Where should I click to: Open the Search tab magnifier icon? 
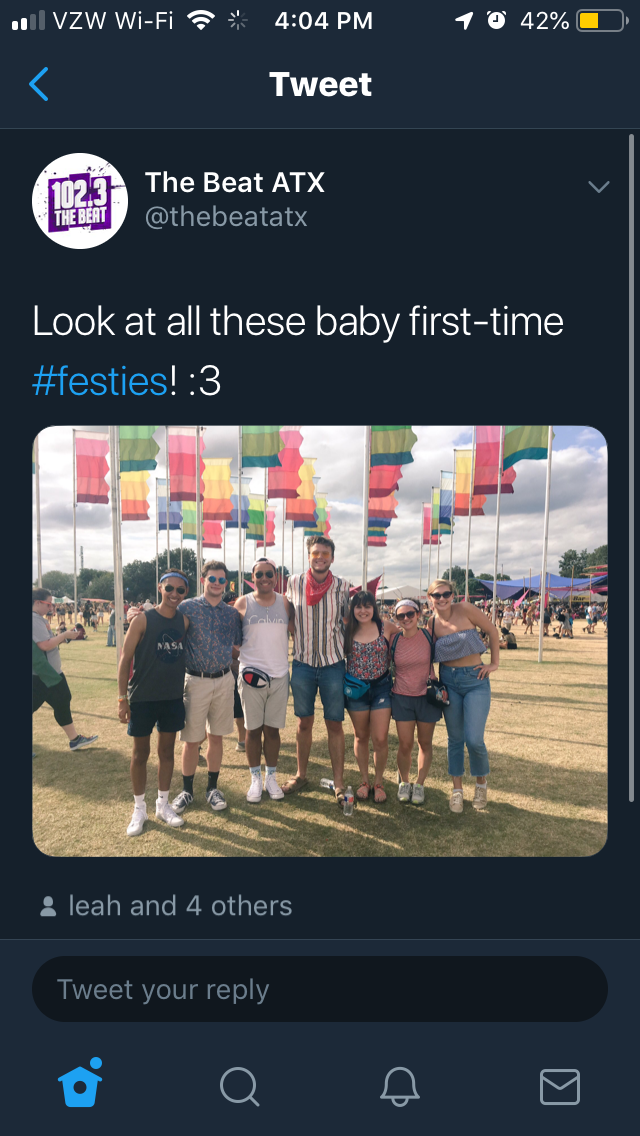pos(240,1087)
